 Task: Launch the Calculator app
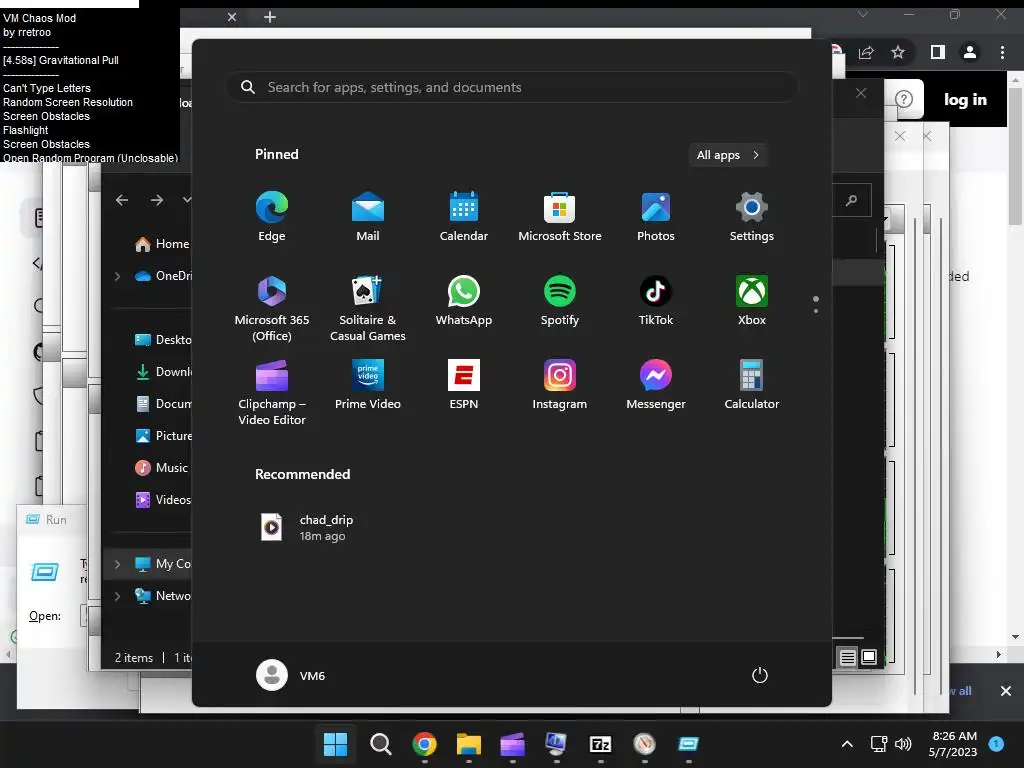tap(752, 385)
